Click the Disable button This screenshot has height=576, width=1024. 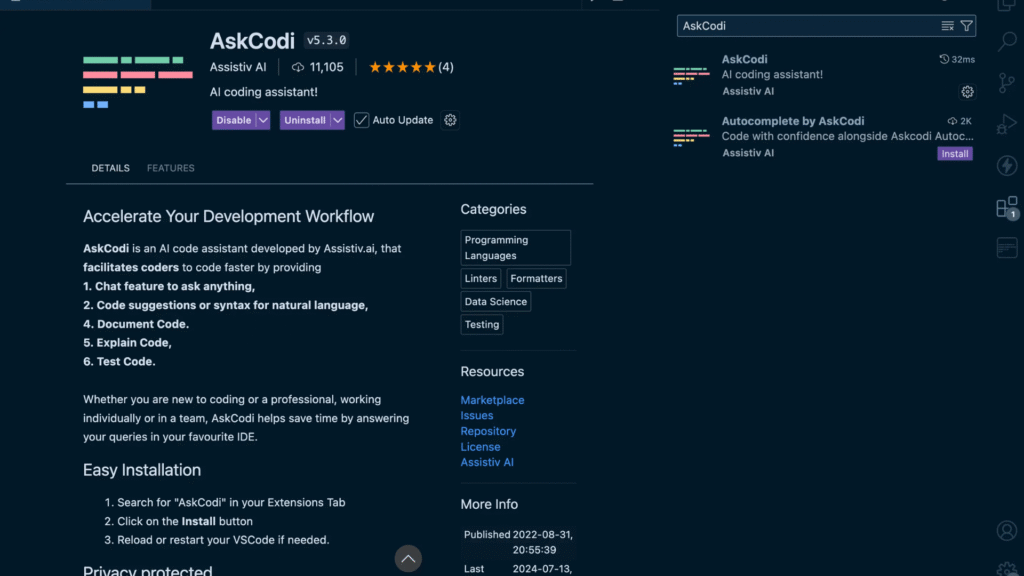click(x=234, y=120)
